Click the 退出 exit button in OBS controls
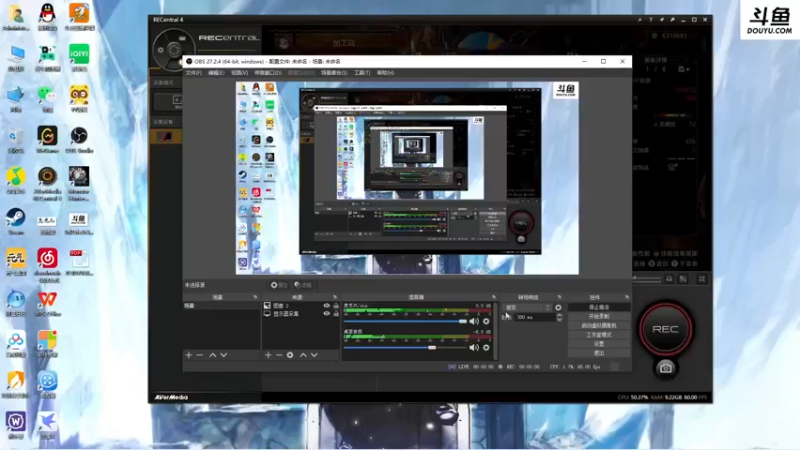 pyautogui.click(x=599, y=353)
